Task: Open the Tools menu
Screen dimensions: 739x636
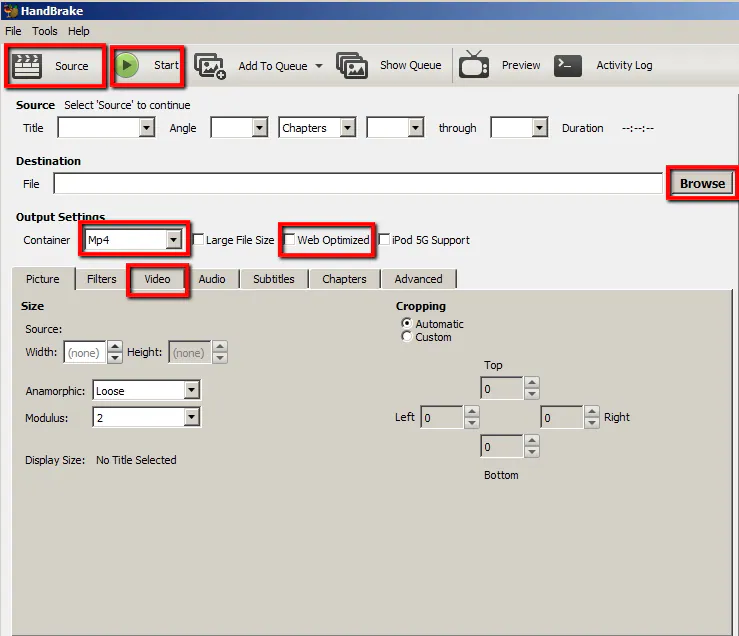Action: [x=45, y=31]
